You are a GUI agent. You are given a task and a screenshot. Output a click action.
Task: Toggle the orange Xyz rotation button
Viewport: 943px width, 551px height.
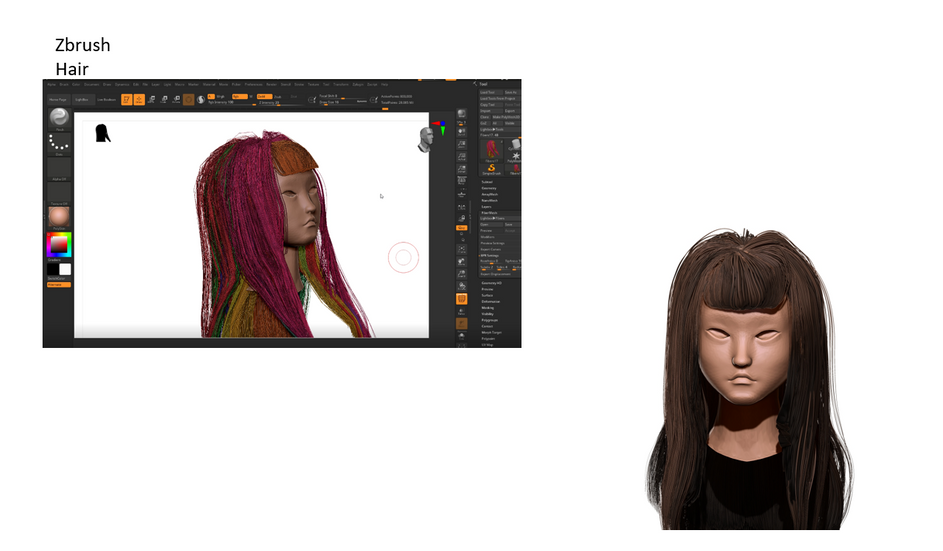[461, 228]
